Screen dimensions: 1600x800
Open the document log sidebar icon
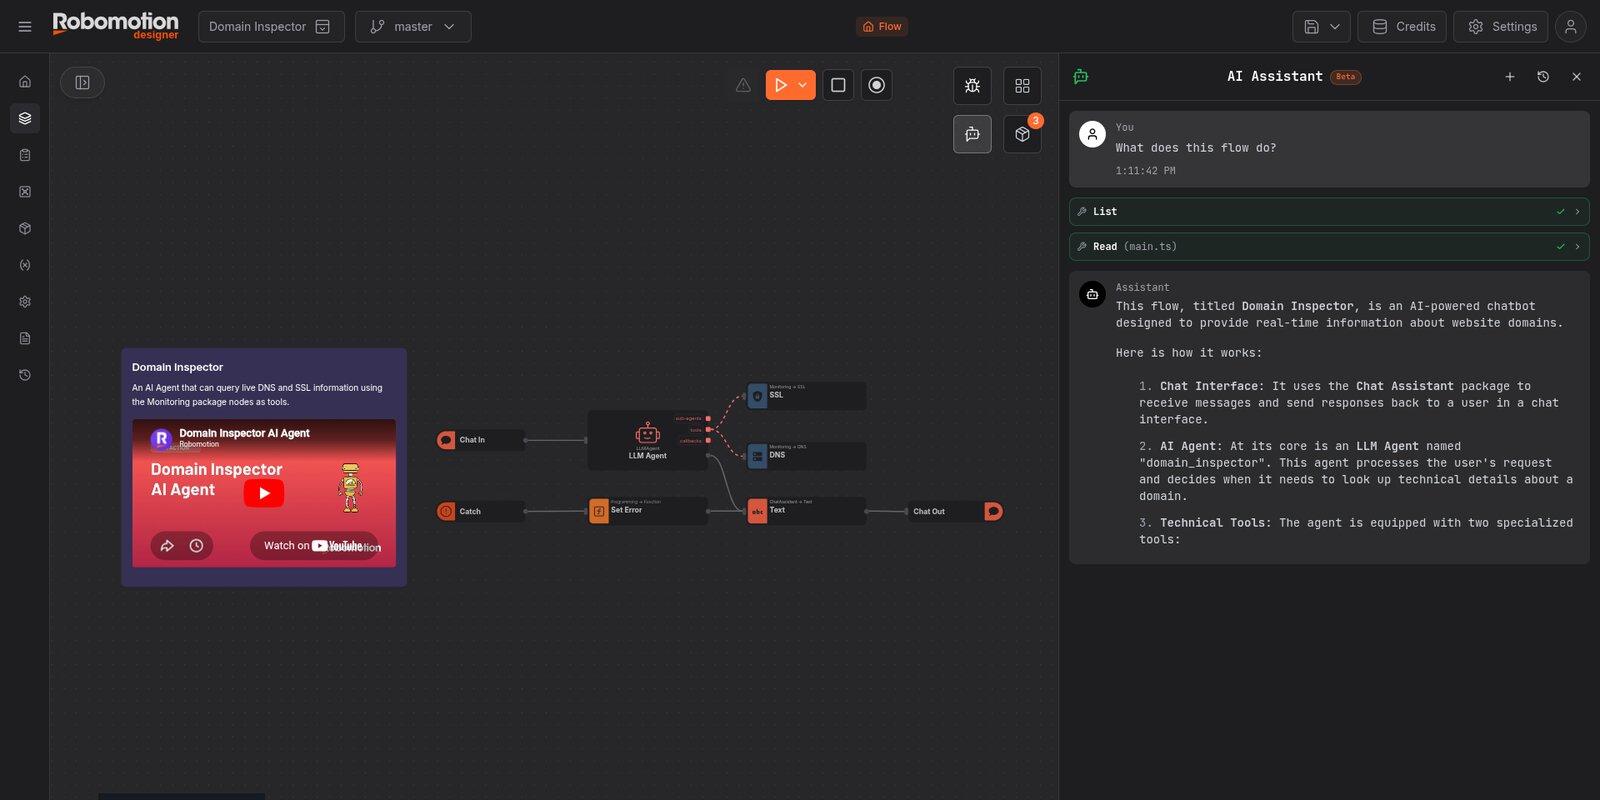(25, 338)
